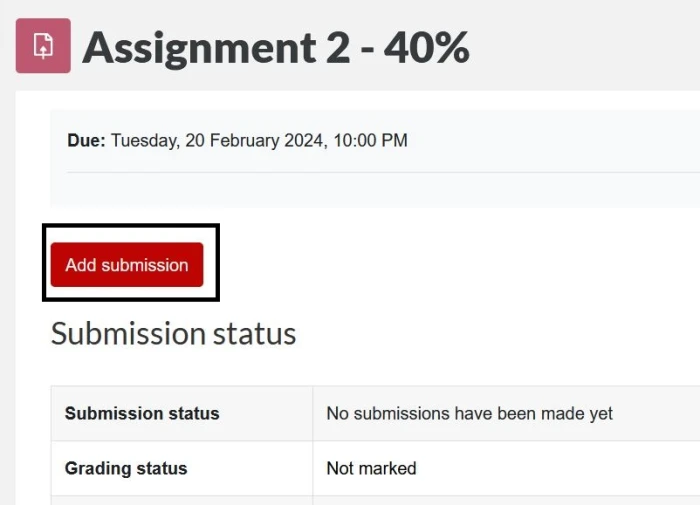Viewport: 700px width, 505px height.
Task: Click the 40% in the title
Action: pyautogui.click(x=426, y=46)
